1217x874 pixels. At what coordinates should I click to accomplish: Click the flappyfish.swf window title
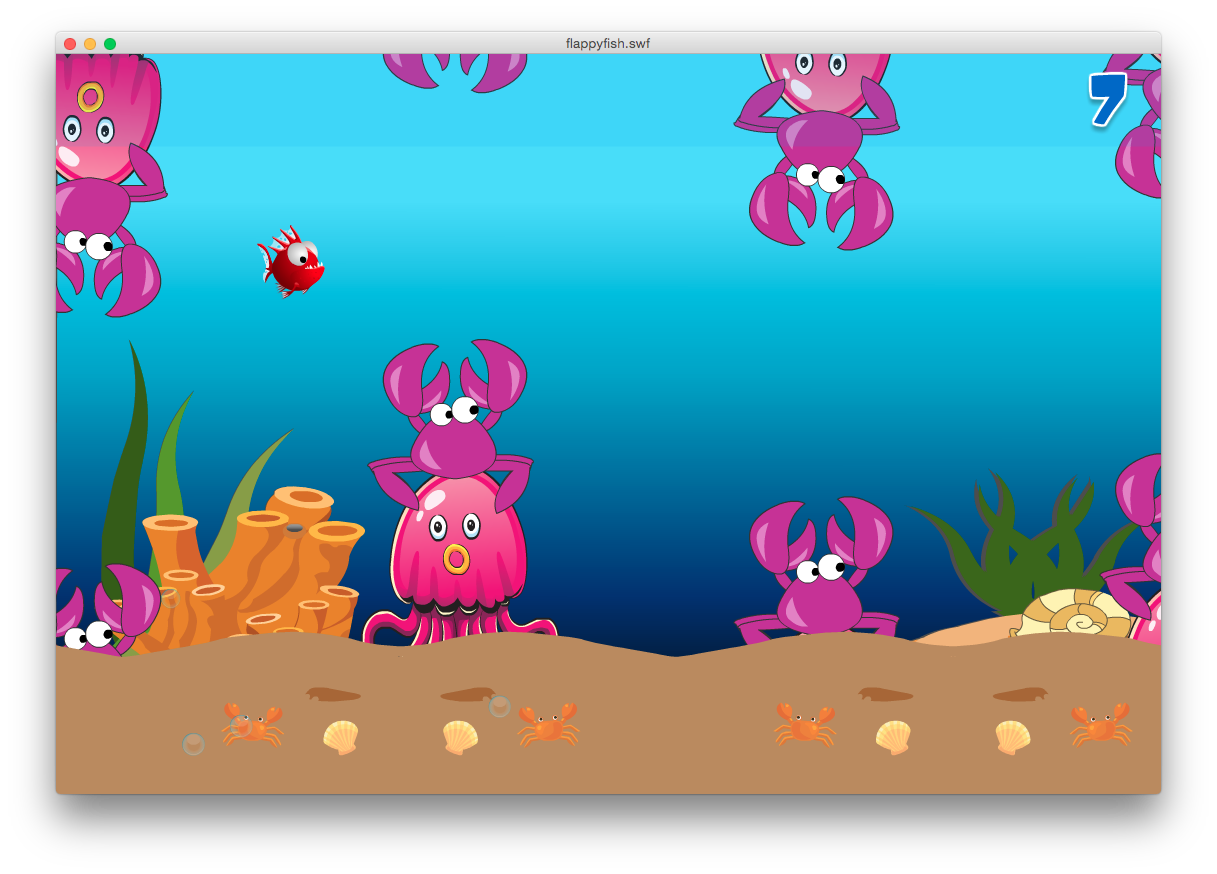tap(608, 43)
